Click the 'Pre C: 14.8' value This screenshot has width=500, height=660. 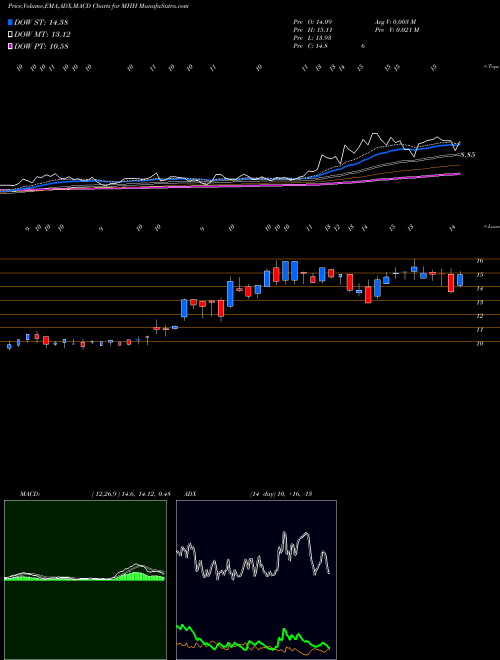click(x=311, y=46)
